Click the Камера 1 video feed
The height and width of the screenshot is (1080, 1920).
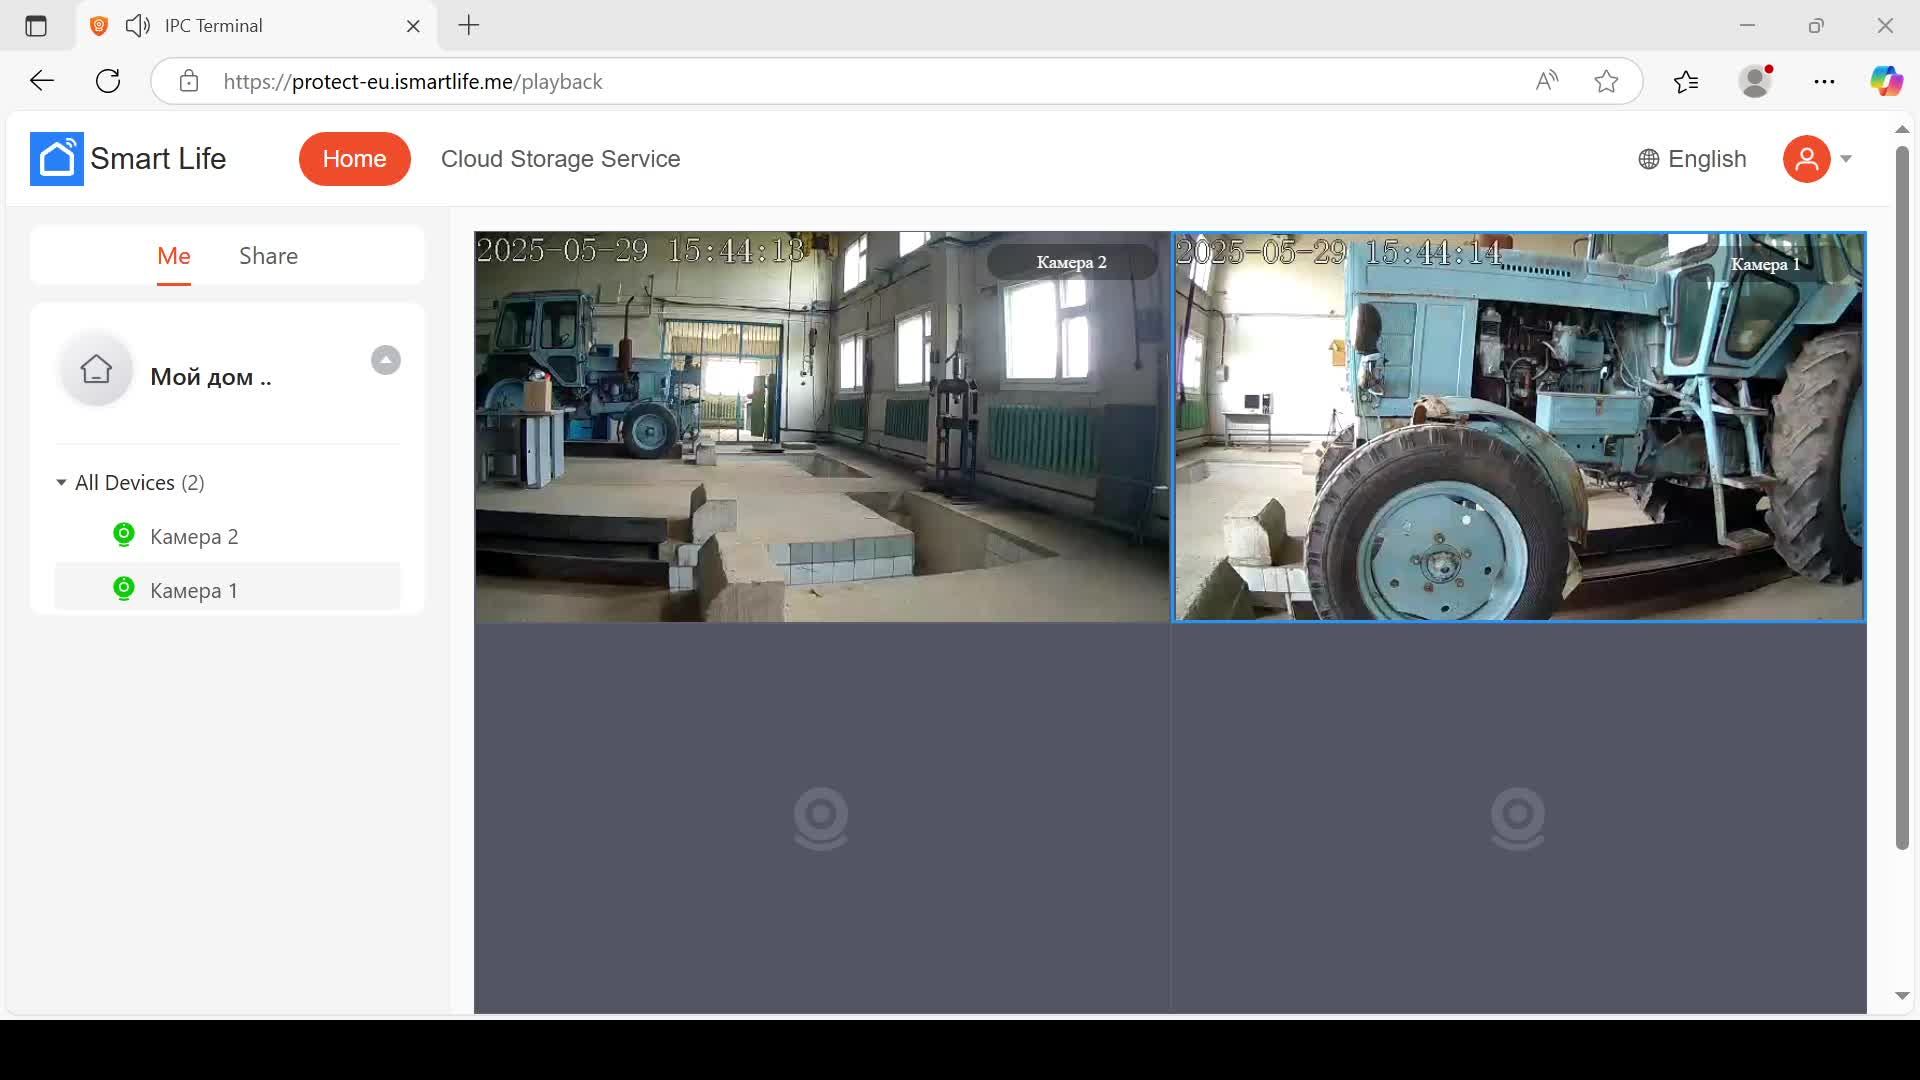tap(1519, 427)
